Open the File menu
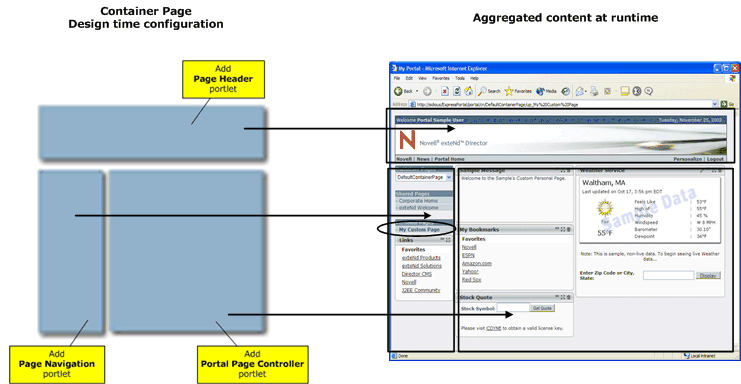Screen dimensions: 741x384 397,78
